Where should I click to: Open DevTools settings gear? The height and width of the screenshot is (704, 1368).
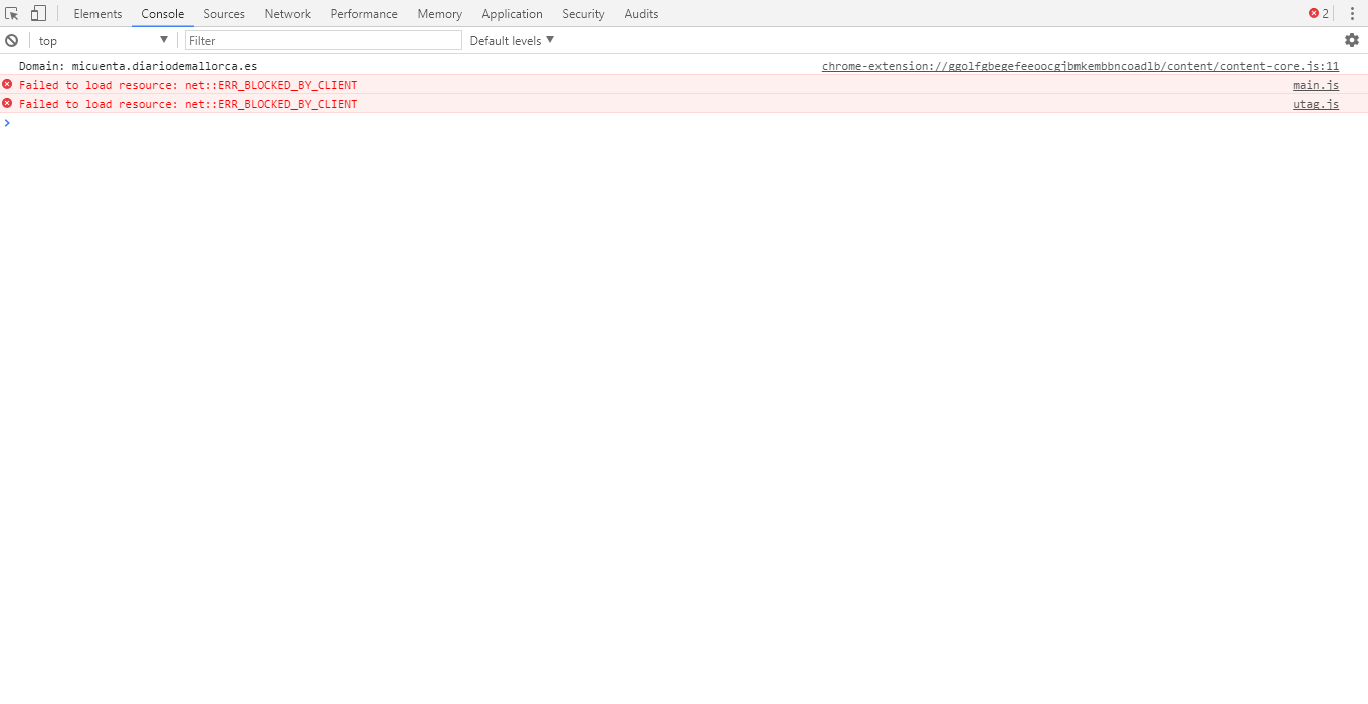pyautogui.click(x=1352, y=40)
